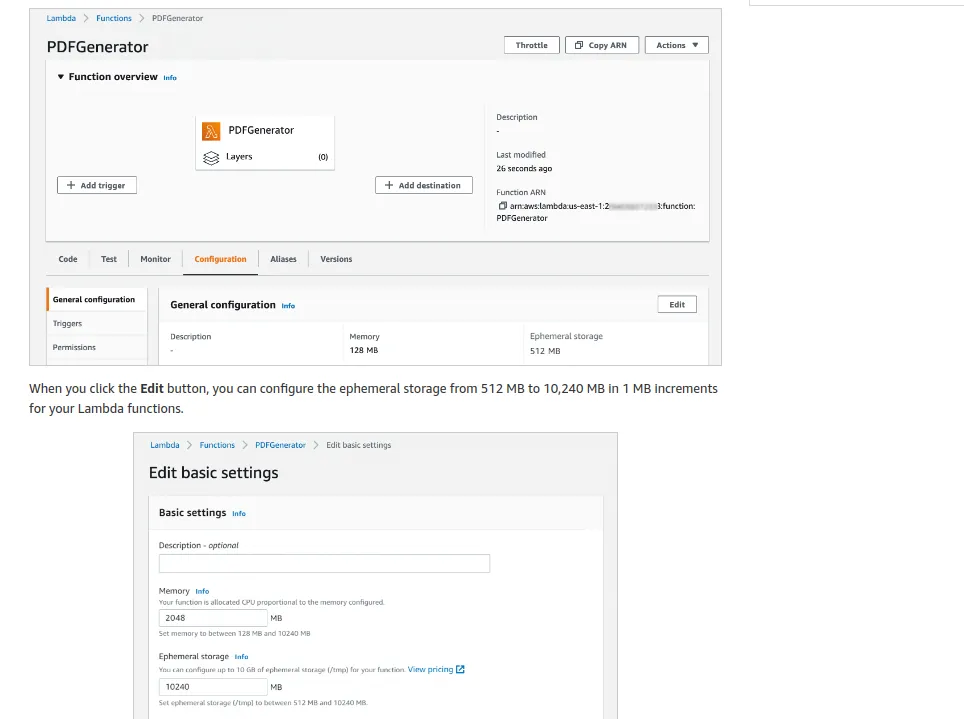
Task: Click Info link beside General configuration heading
Action: pos(288,306)
